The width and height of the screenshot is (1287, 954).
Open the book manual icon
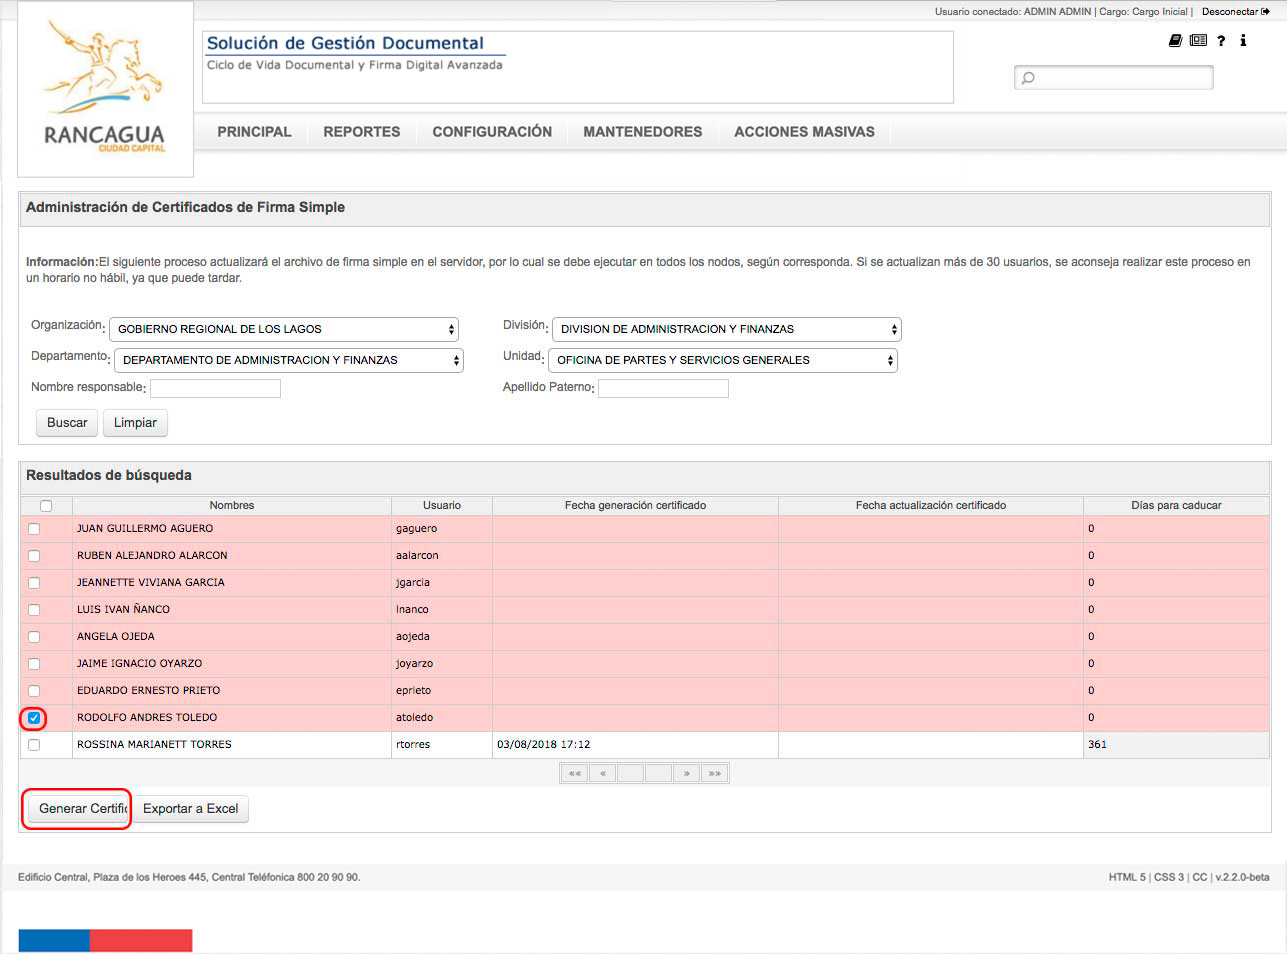pyautogui.click(x=1176, y=41)
